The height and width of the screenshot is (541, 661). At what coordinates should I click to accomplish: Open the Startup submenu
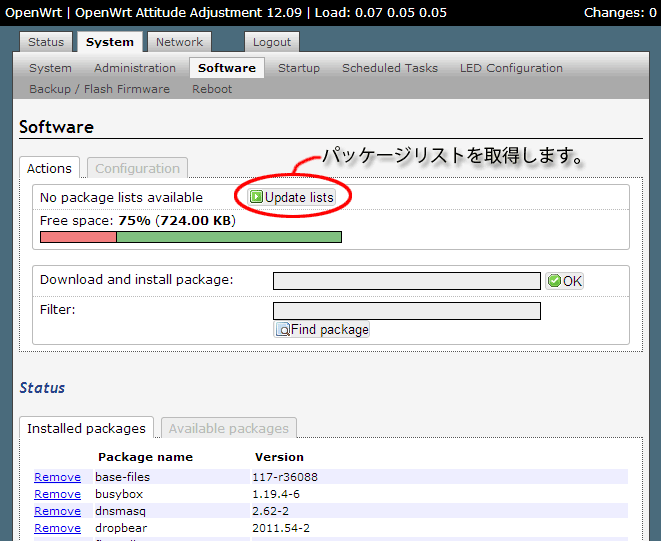point(299,68)
